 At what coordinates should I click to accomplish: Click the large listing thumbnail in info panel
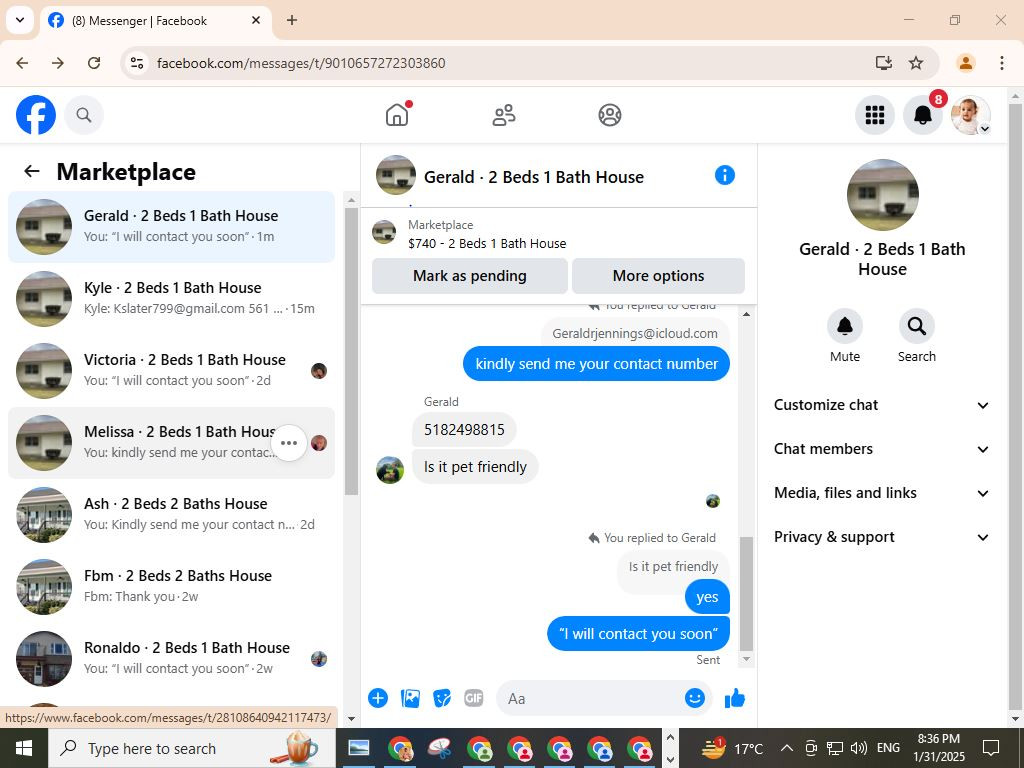click(x=882, y=195)
